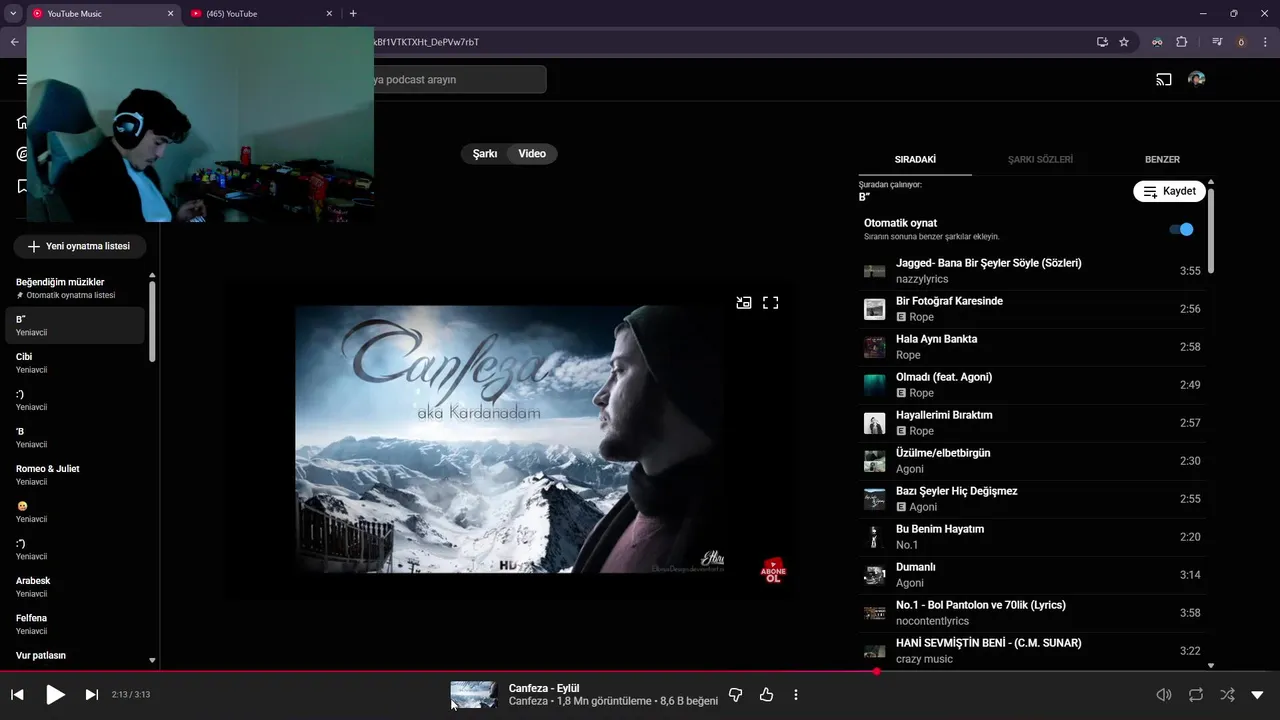
Task: Open new browser tab with plus
Action: tap(353, 13)
